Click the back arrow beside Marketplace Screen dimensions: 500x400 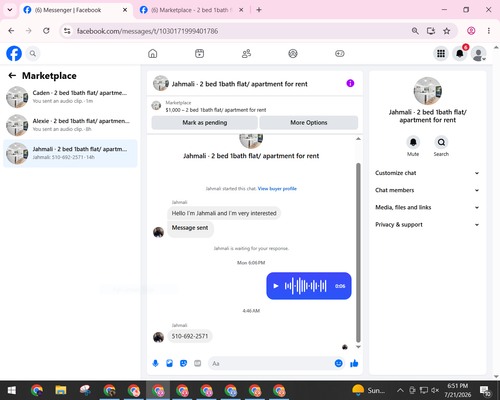pos(12,76)
